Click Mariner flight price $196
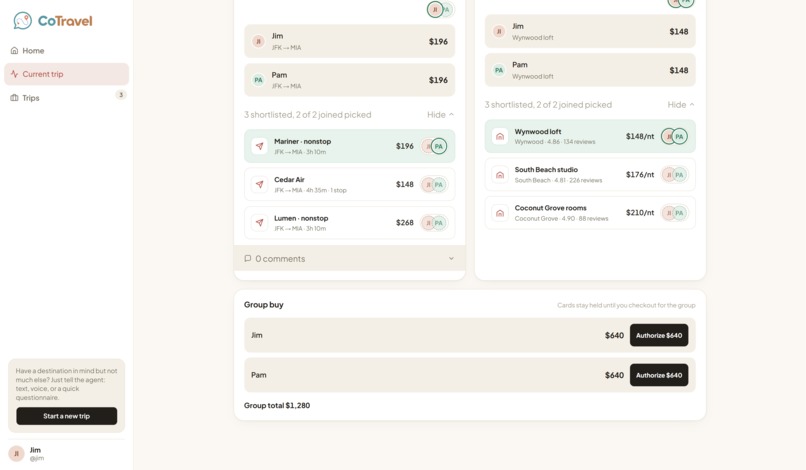 pos(405,146)
